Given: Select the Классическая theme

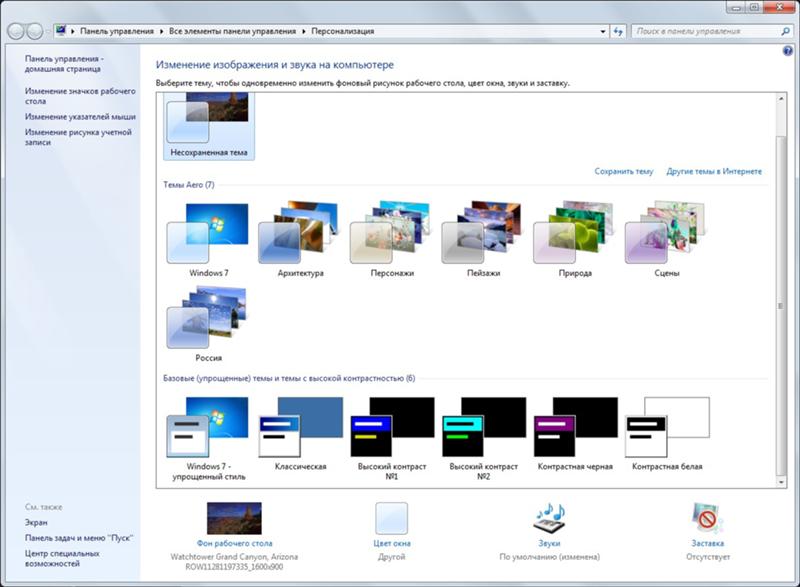Looking at the screenshot, I should [x=301, y=433].
